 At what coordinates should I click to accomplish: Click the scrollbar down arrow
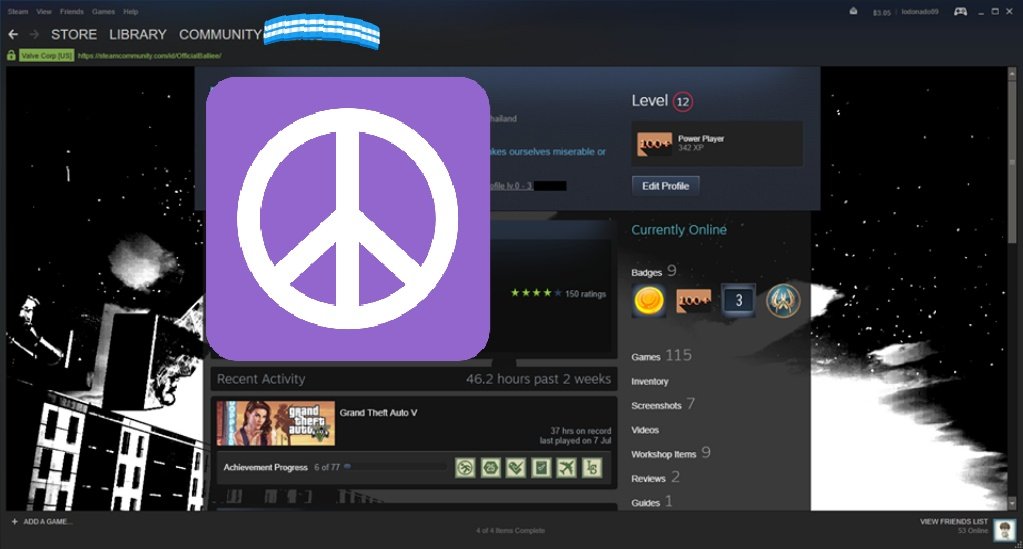(1012, 504)
